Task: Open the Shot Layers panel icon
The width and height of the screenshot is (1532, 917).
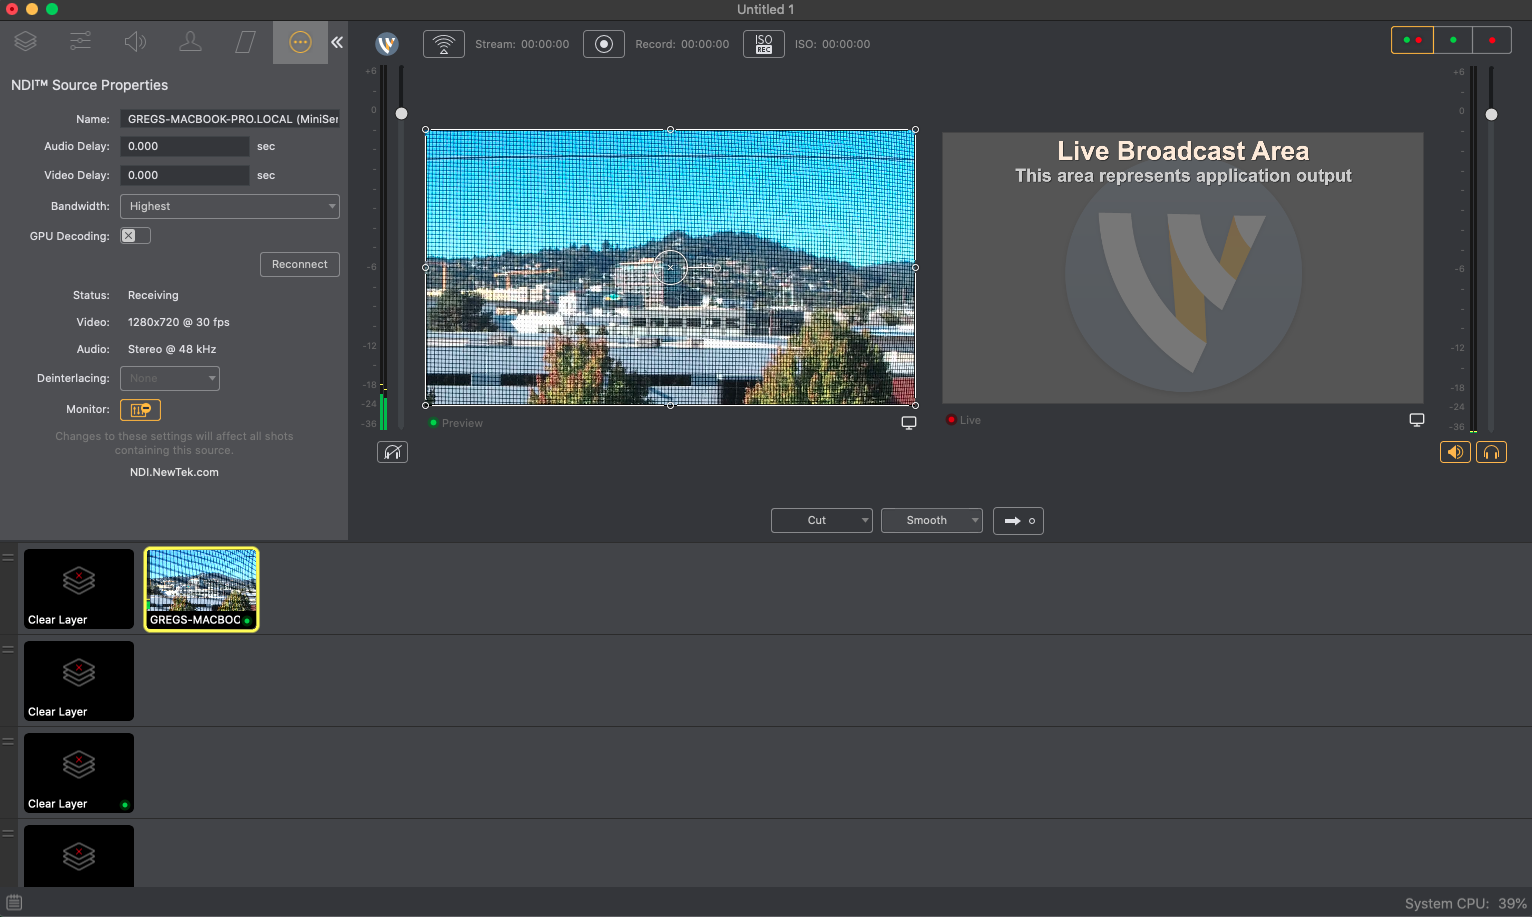Action: [25, 42]
